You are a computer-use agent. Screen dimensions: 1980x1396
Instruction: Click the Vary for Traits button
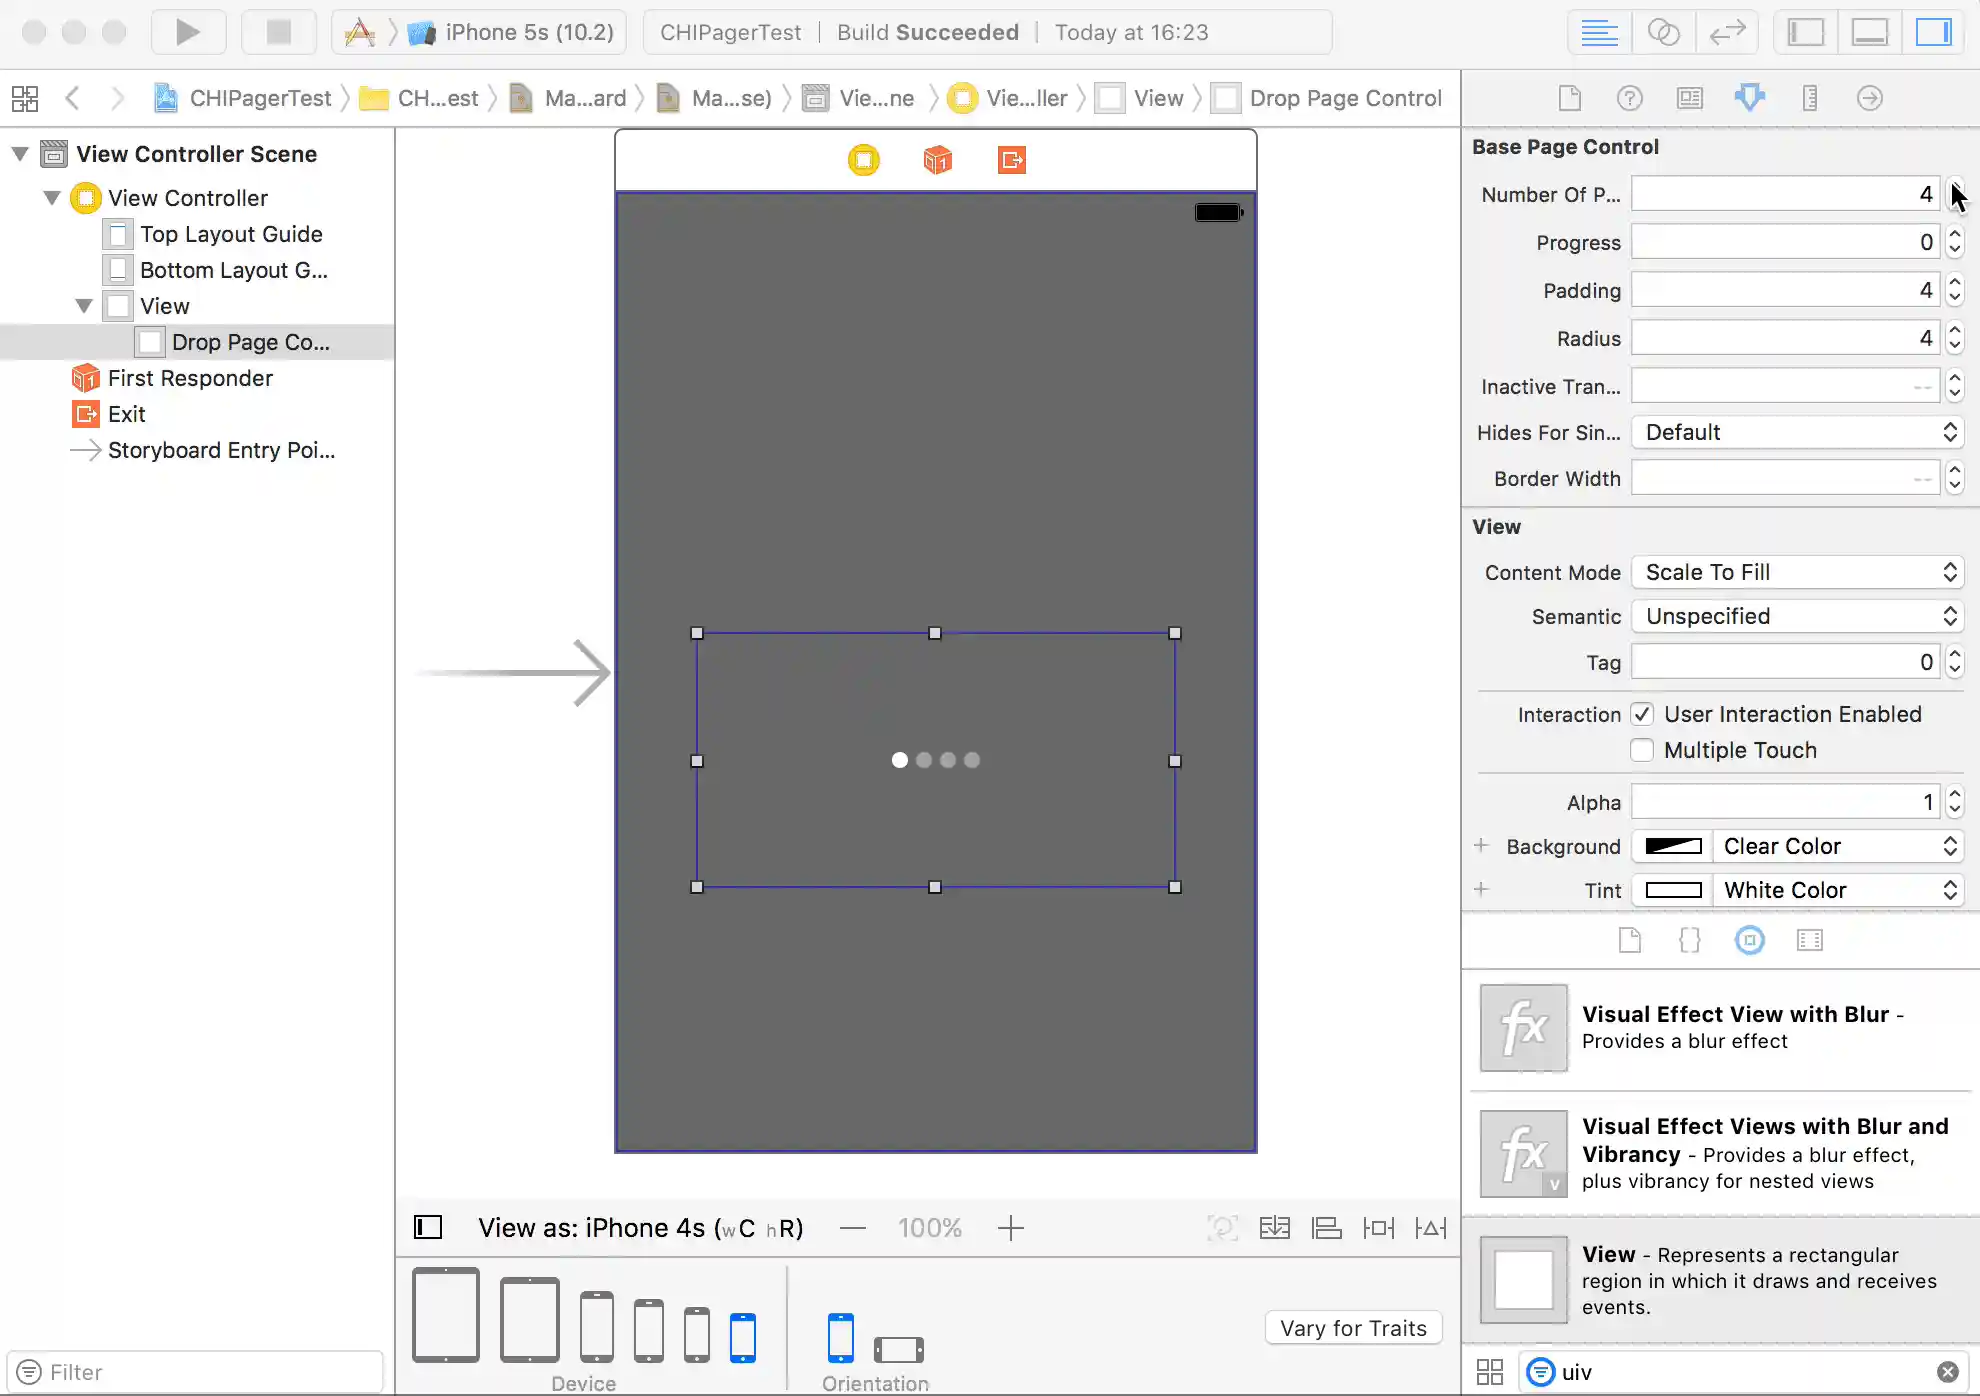(x=1353, y=1328)
